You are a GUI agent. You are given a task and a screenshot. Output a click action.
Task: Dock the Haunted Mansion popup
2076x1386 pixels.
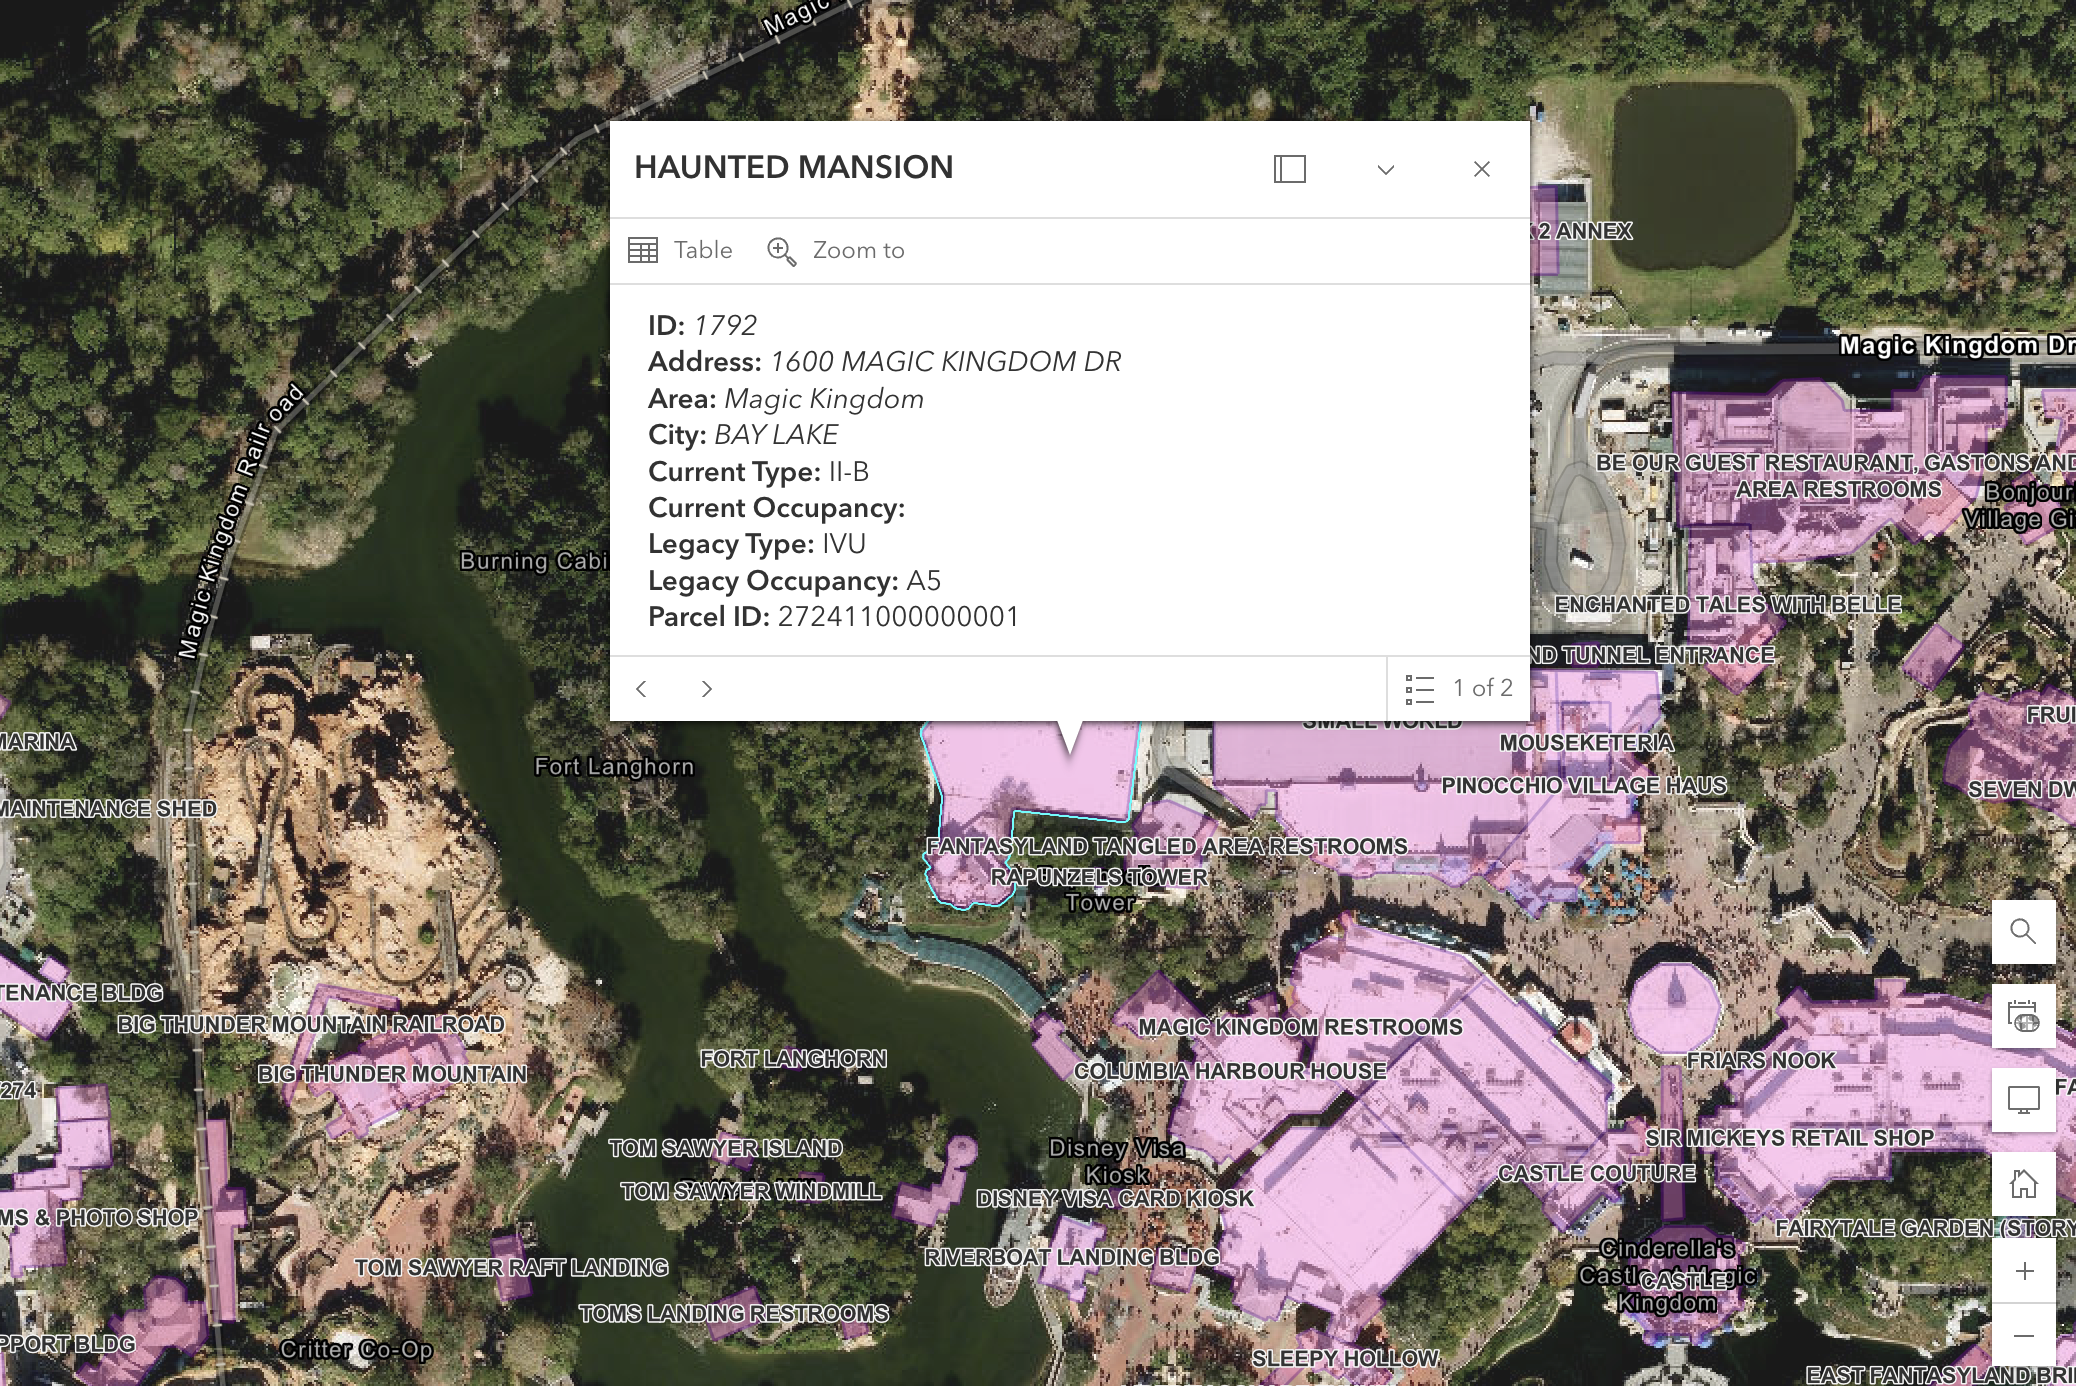pos(1289,169)
